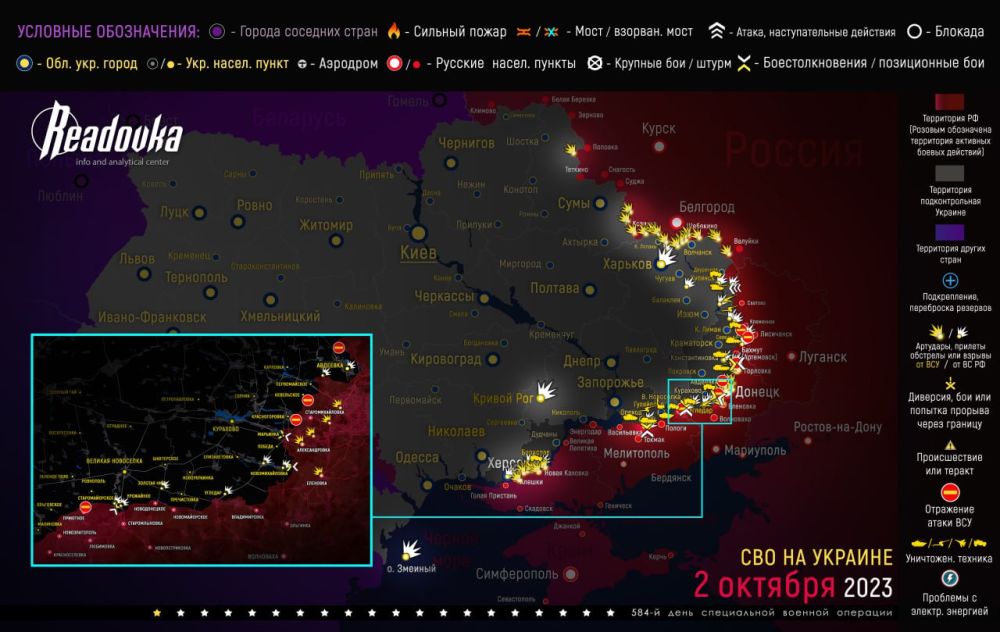Screen dimensions: 1000x632
Task: Click the red no-entry 'Отражение атаки ВСУ' legend icon
Action: (949, 490)
